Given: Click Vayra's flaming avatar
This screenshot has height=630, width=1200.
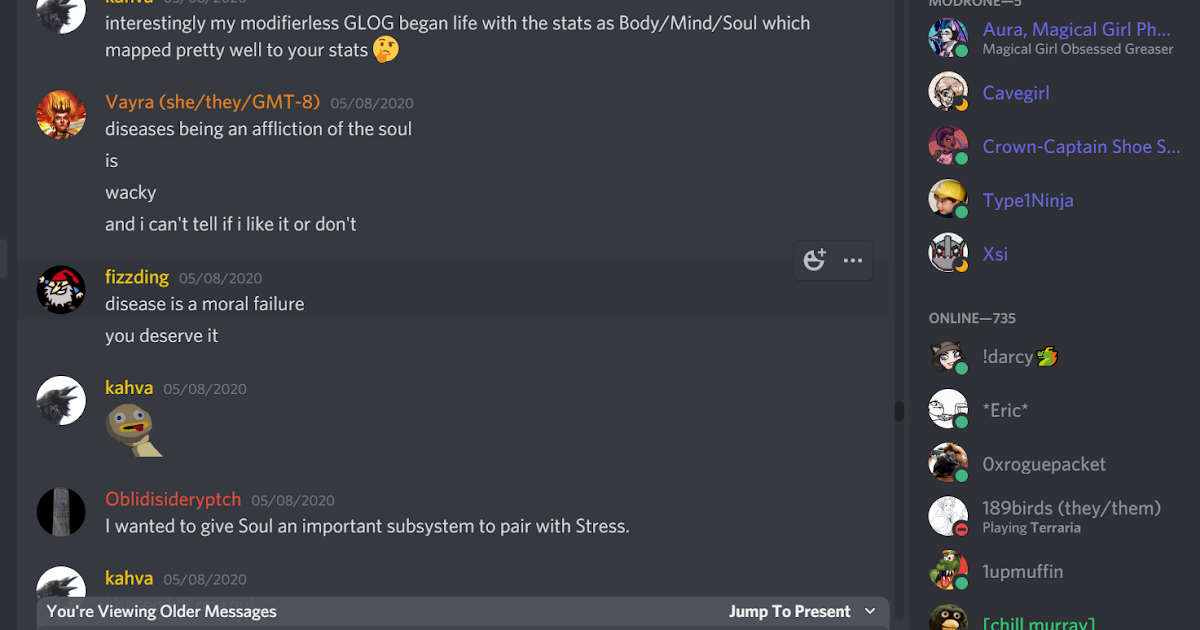Looking at the screenshot, I should (61, 114).
